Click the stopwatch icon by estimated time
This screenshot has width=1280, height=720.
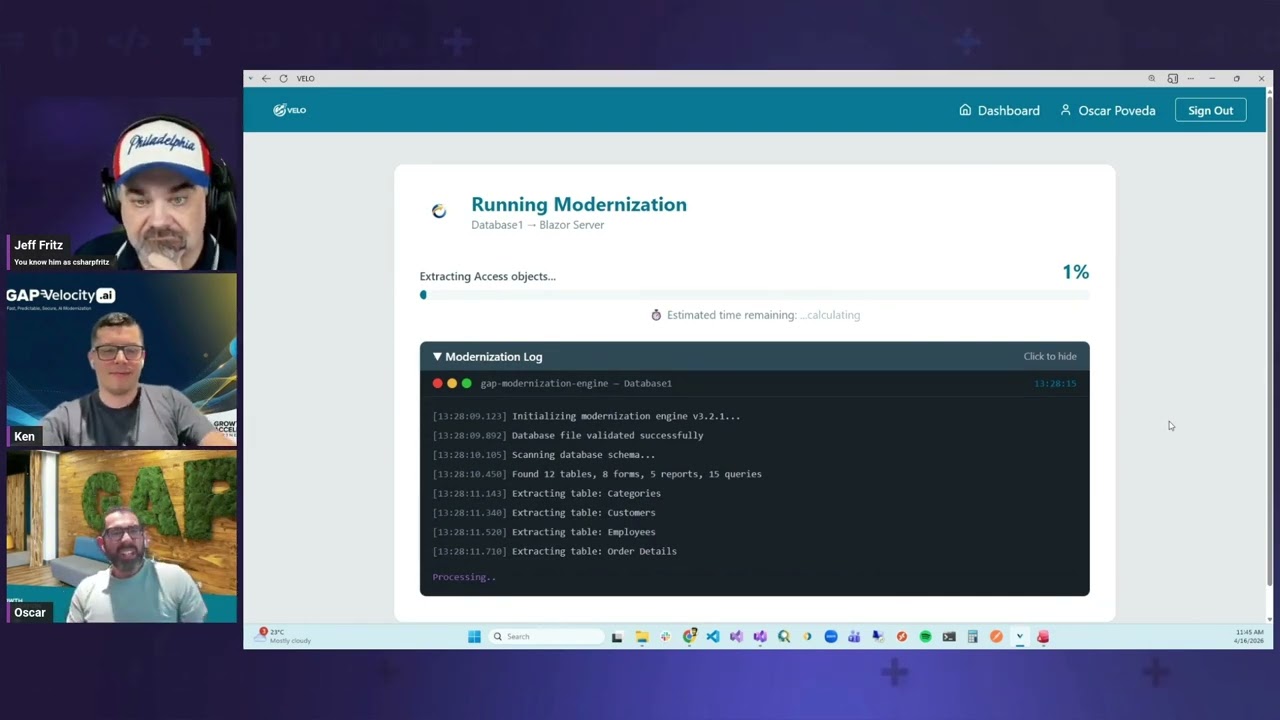point(656,315)
